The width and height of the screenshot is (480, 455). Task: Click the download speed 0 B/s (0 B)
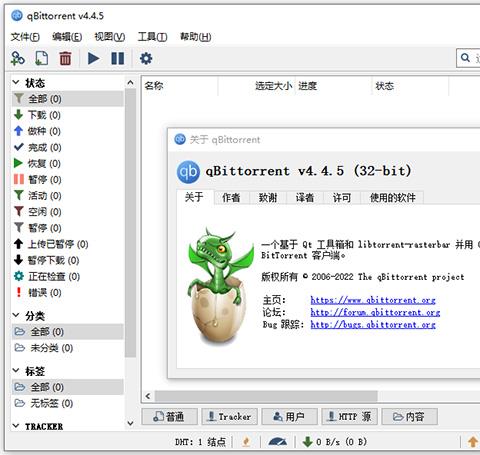point(335,442)
